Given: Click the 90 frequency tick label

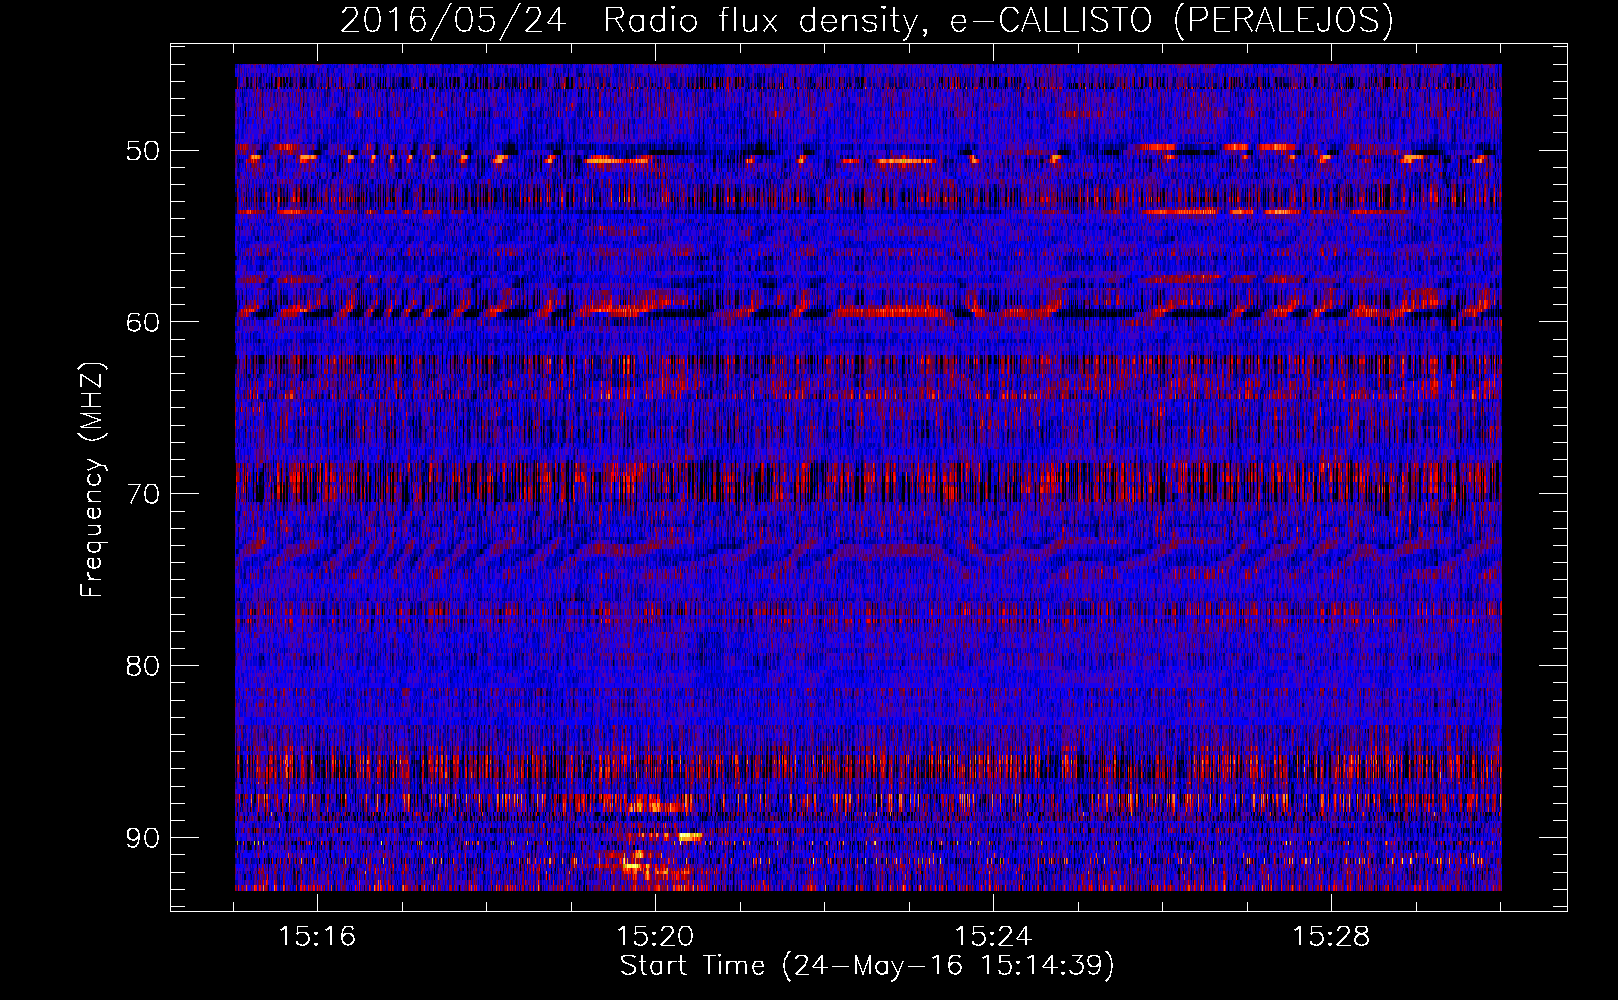Looking at the screenshot, I should pos(143,837).
